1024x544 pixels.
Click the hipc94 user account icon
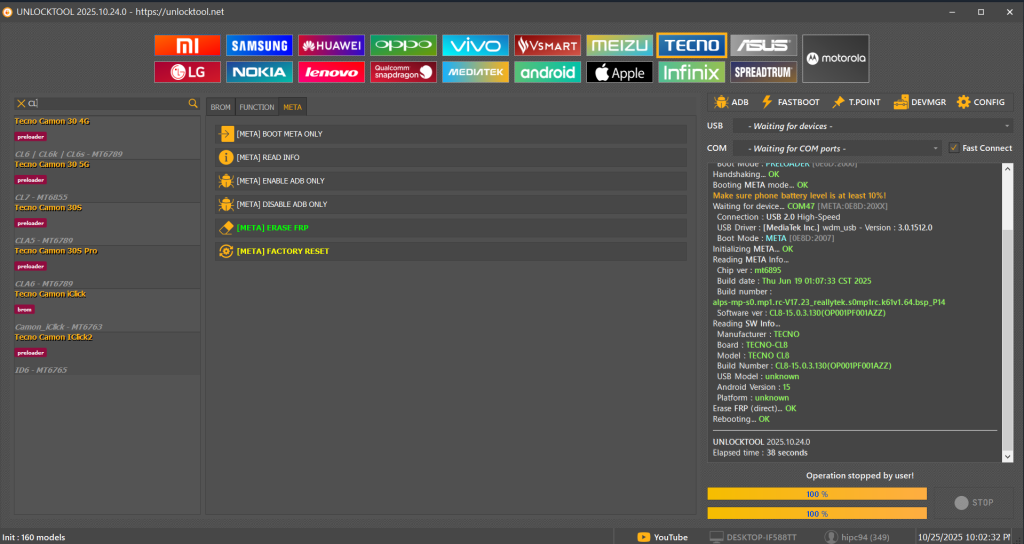point(831,537)
